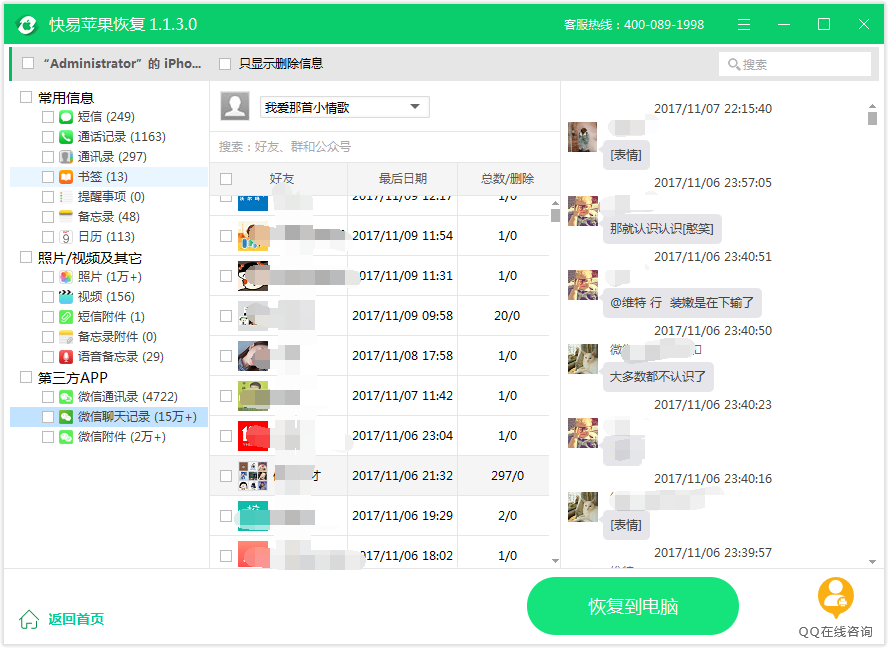Open the avatar of the 2017/11/07 22:15:40 message

coord(582,137)
